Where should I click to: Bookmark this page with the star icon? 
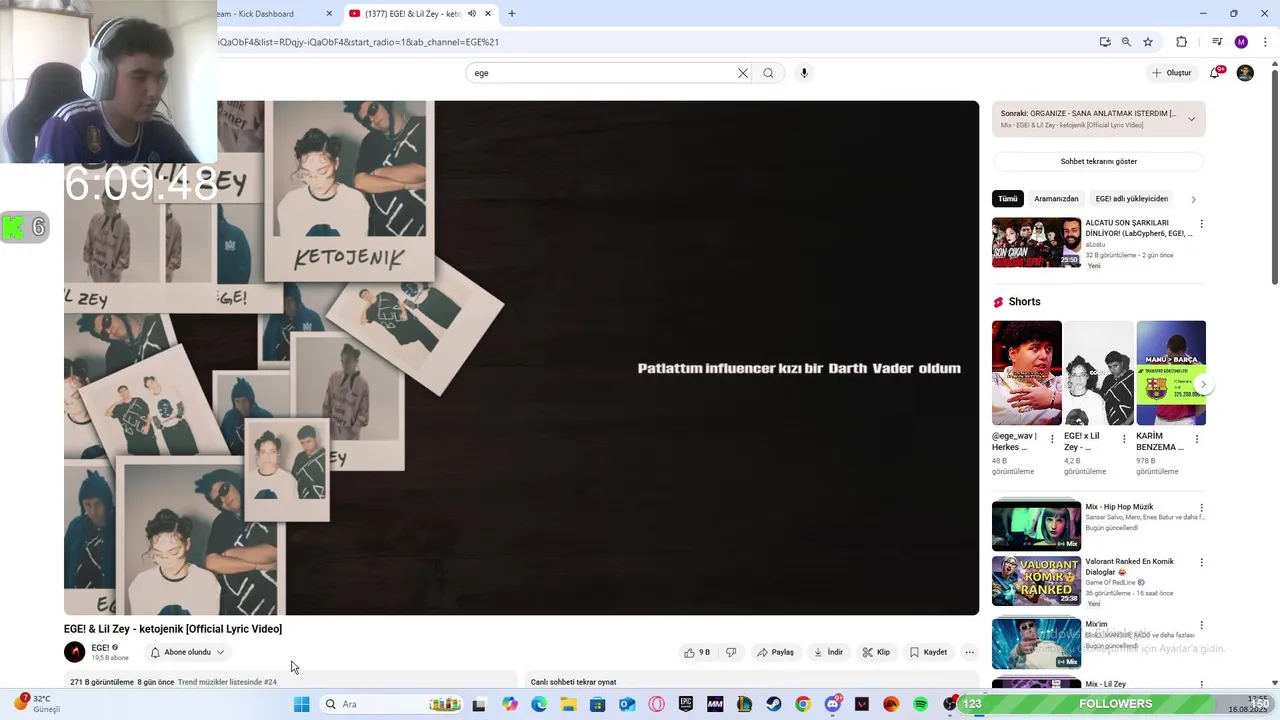(x=1148, y=42)
